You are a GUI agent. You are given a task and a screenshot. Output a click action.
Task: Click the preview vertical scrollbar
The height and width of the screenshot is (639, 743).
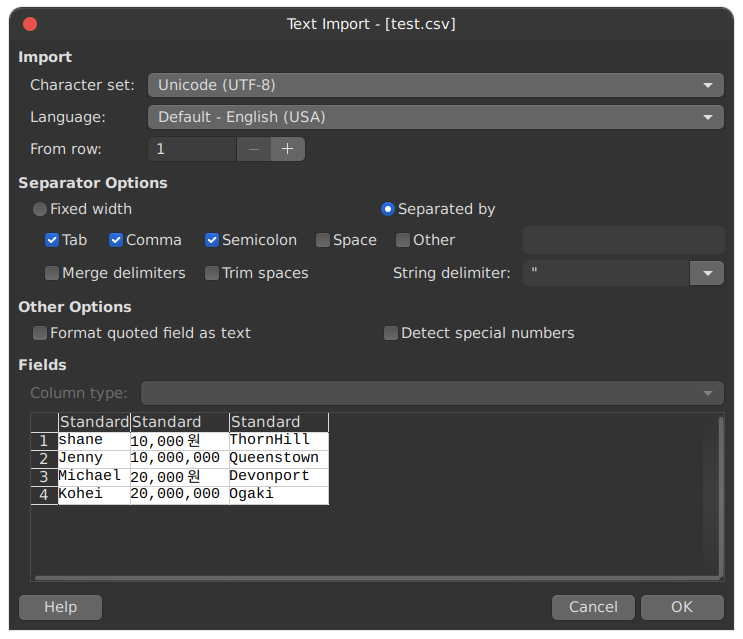tap(721, 495)
